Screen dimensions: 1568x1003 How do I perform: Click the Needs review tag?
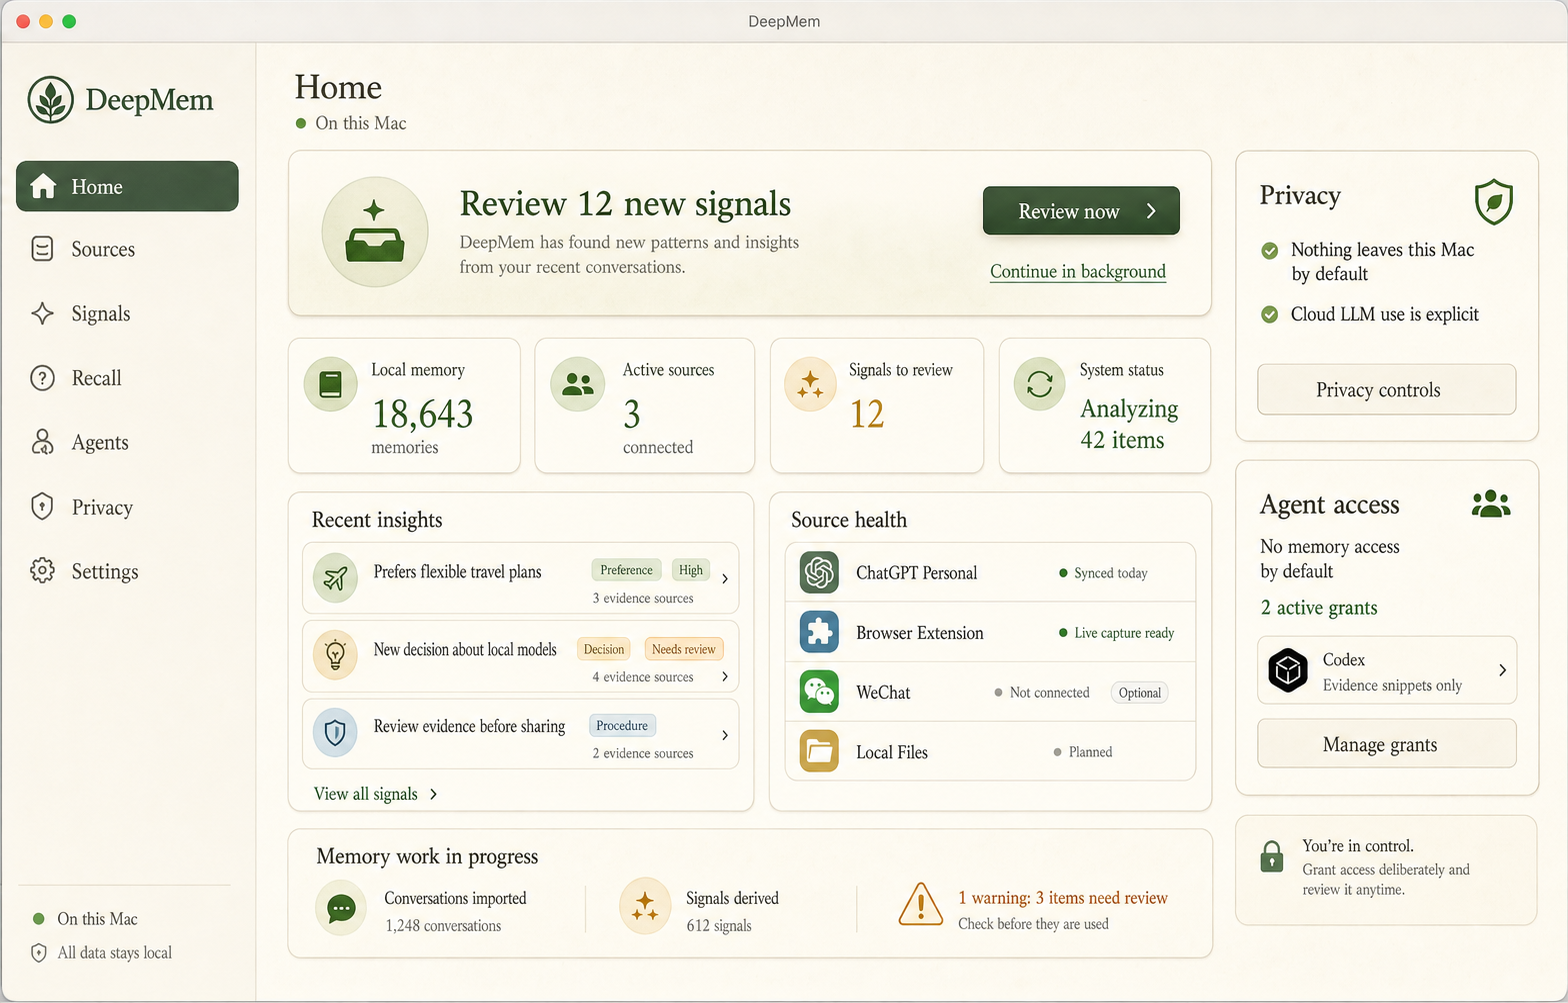coord(684,649)
